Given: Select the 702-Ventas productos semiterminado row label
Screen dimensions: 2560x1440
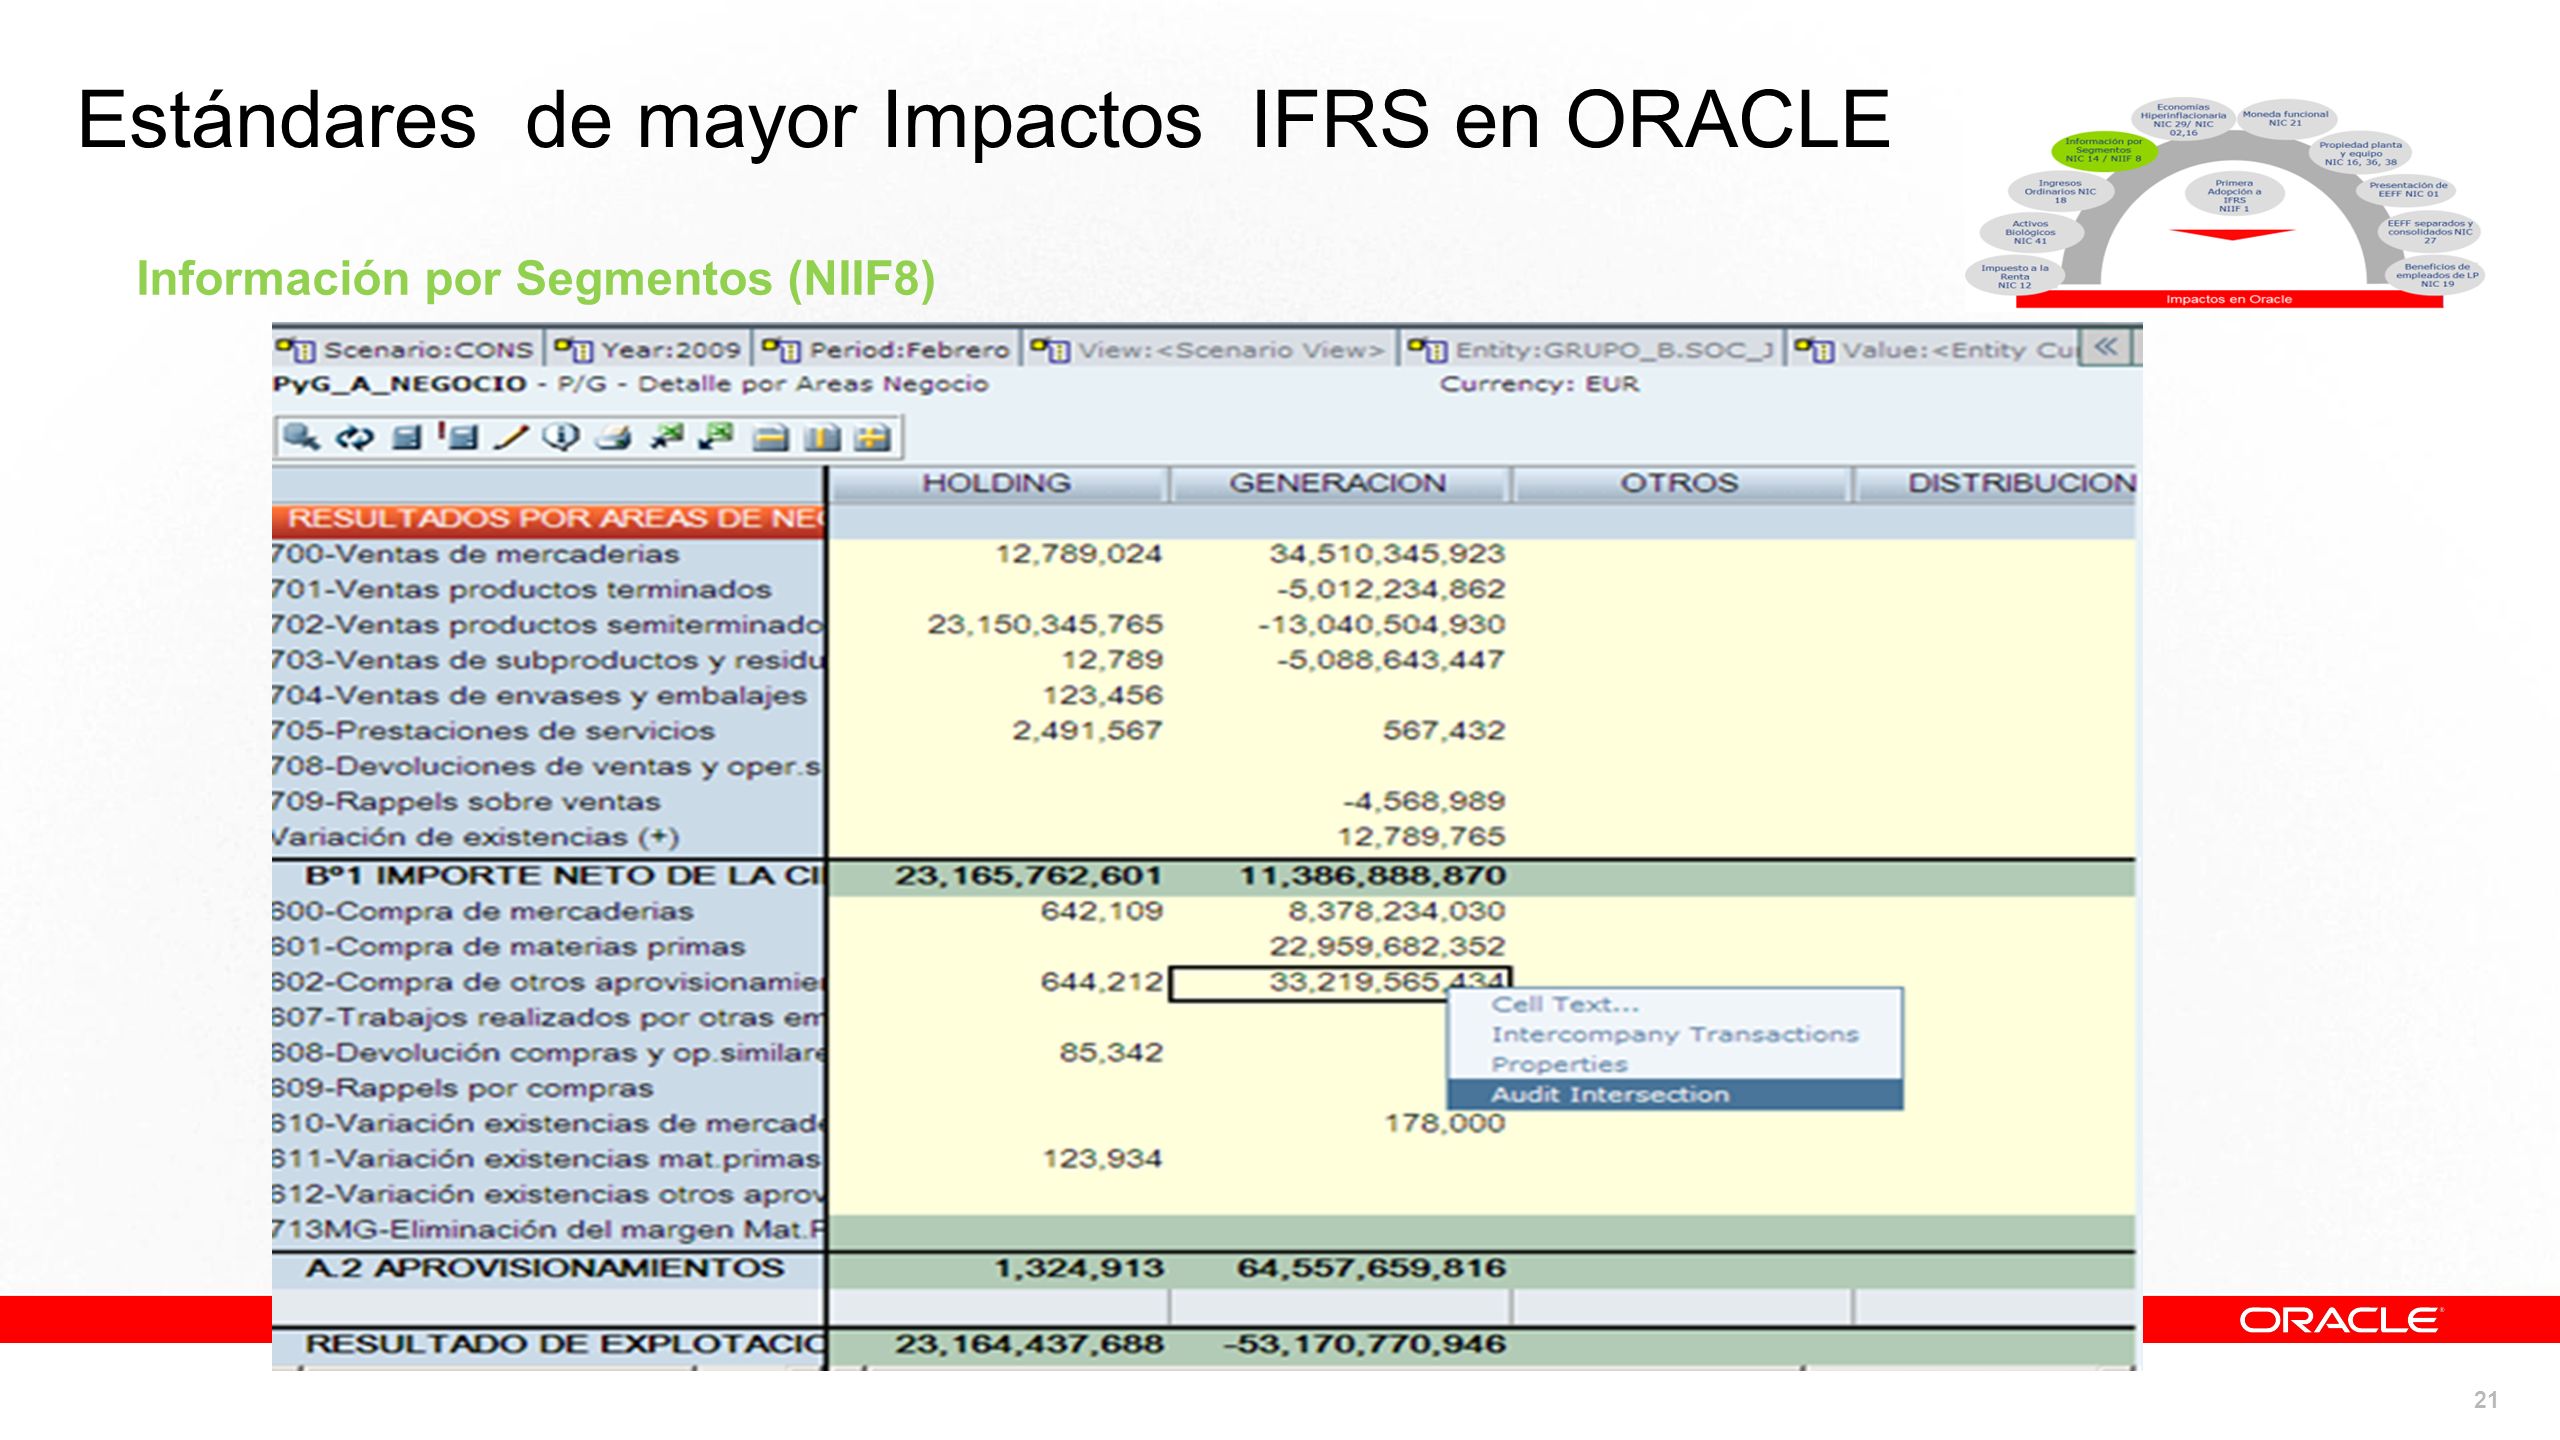Looking at the screenshot, I should click(x=548, y=625).
